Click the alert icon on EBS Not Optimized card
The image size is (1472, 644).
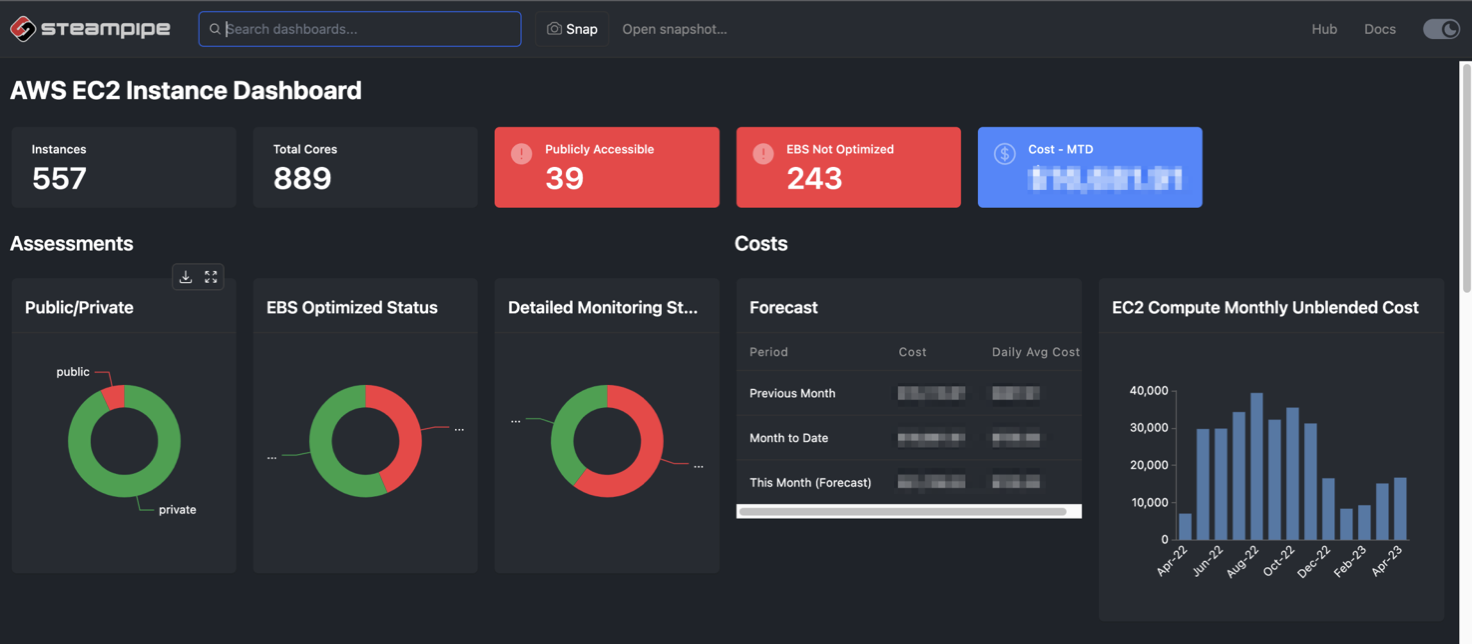tap(763, 154)
